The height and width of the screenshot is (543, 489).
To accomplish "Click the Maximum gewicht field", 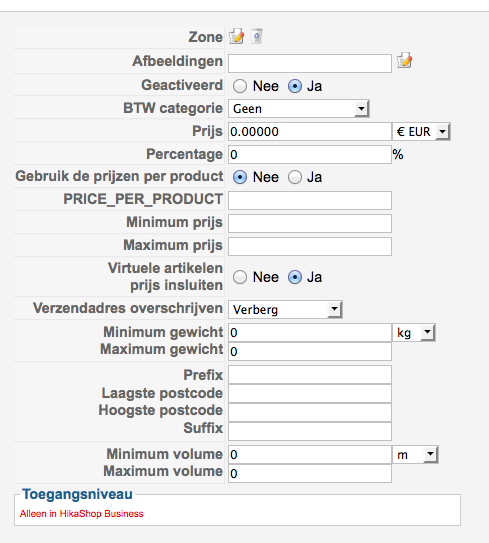I will pyautogui.click(x=310, y=351).
